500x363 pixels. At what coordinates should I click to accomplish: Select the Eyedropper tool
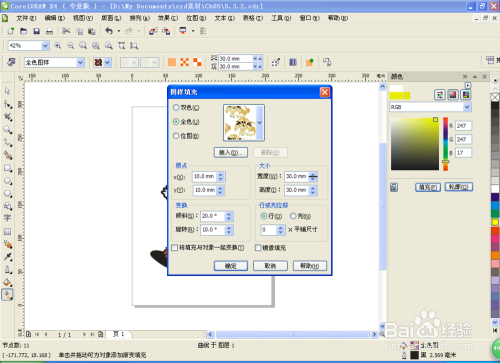7,257
